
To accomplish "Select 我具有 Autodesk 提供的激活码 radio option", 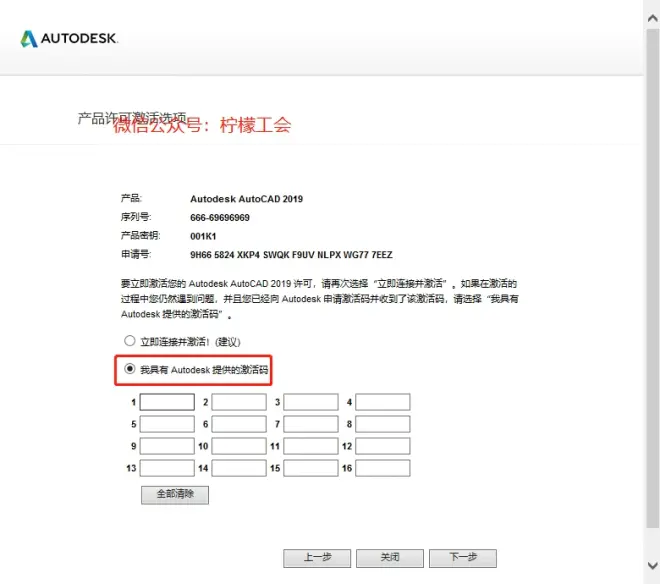I will 130,369.
